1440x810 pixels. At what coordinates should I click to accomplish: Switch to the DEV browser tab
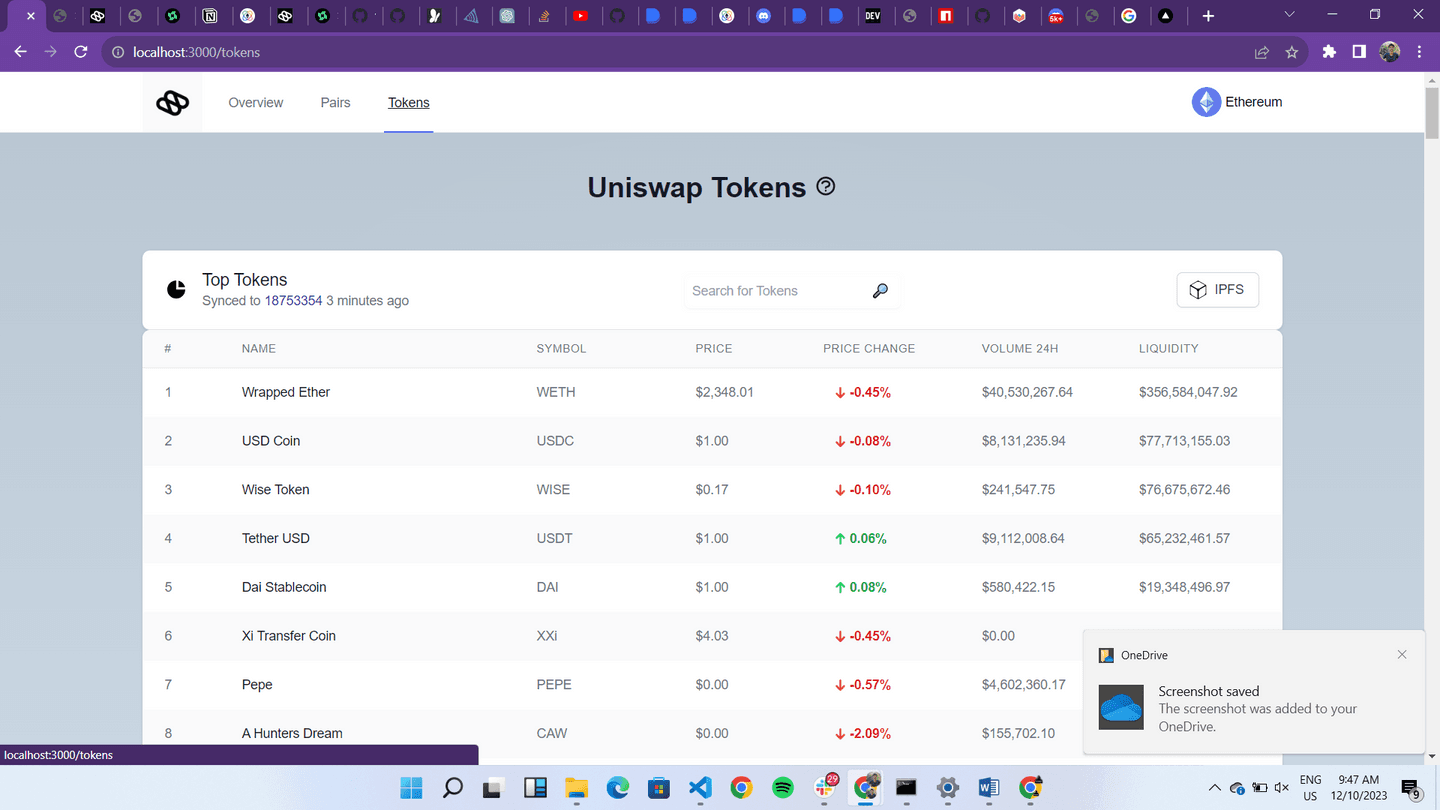[x=873, y=16]
